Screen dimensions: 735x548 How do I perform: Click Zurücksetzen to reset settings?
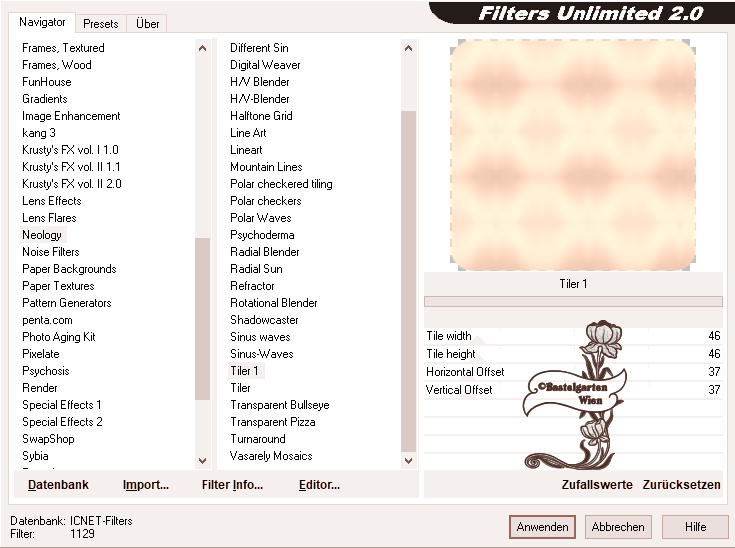682,485
